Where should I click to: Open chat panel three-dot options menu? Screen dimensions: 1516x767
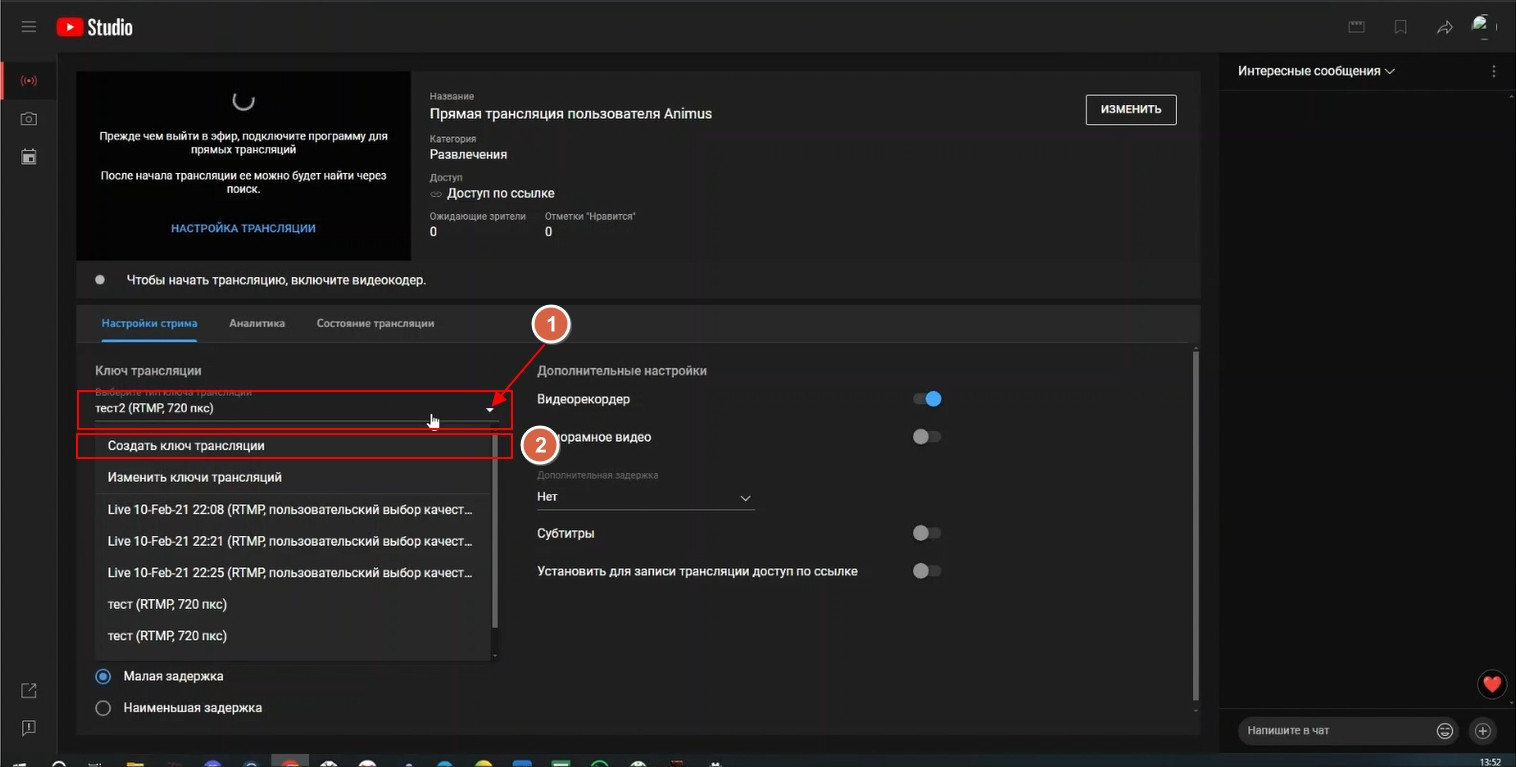(1494, 71)
